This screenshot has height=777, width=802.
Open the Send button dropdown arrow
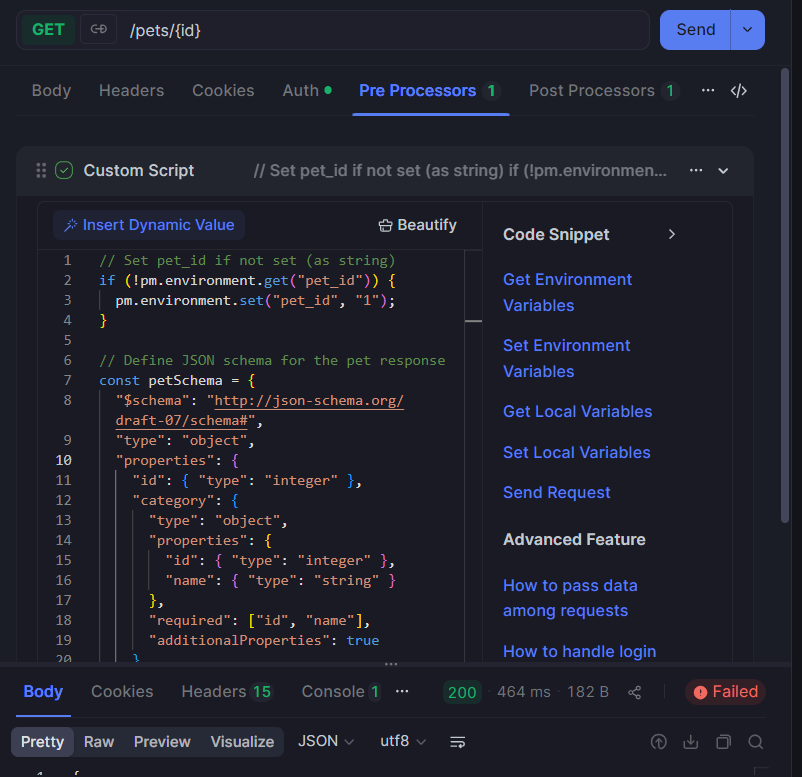tap(747, 29)
